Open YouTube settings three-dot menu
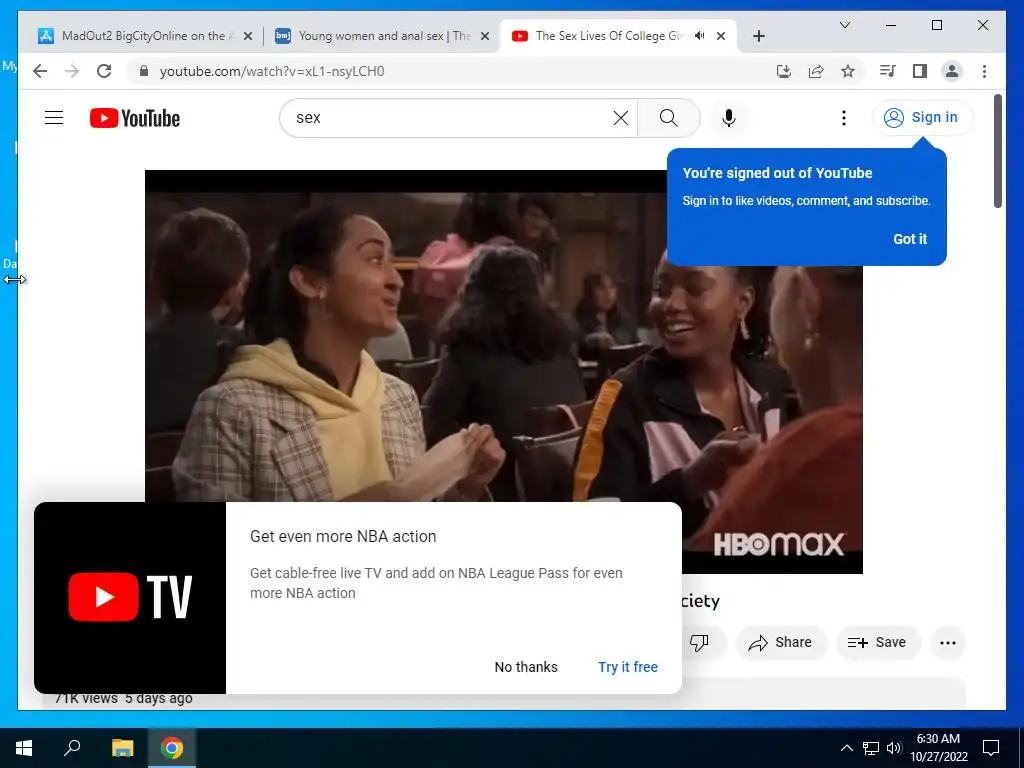This screenshot has height=768, width=1024. 844,118
